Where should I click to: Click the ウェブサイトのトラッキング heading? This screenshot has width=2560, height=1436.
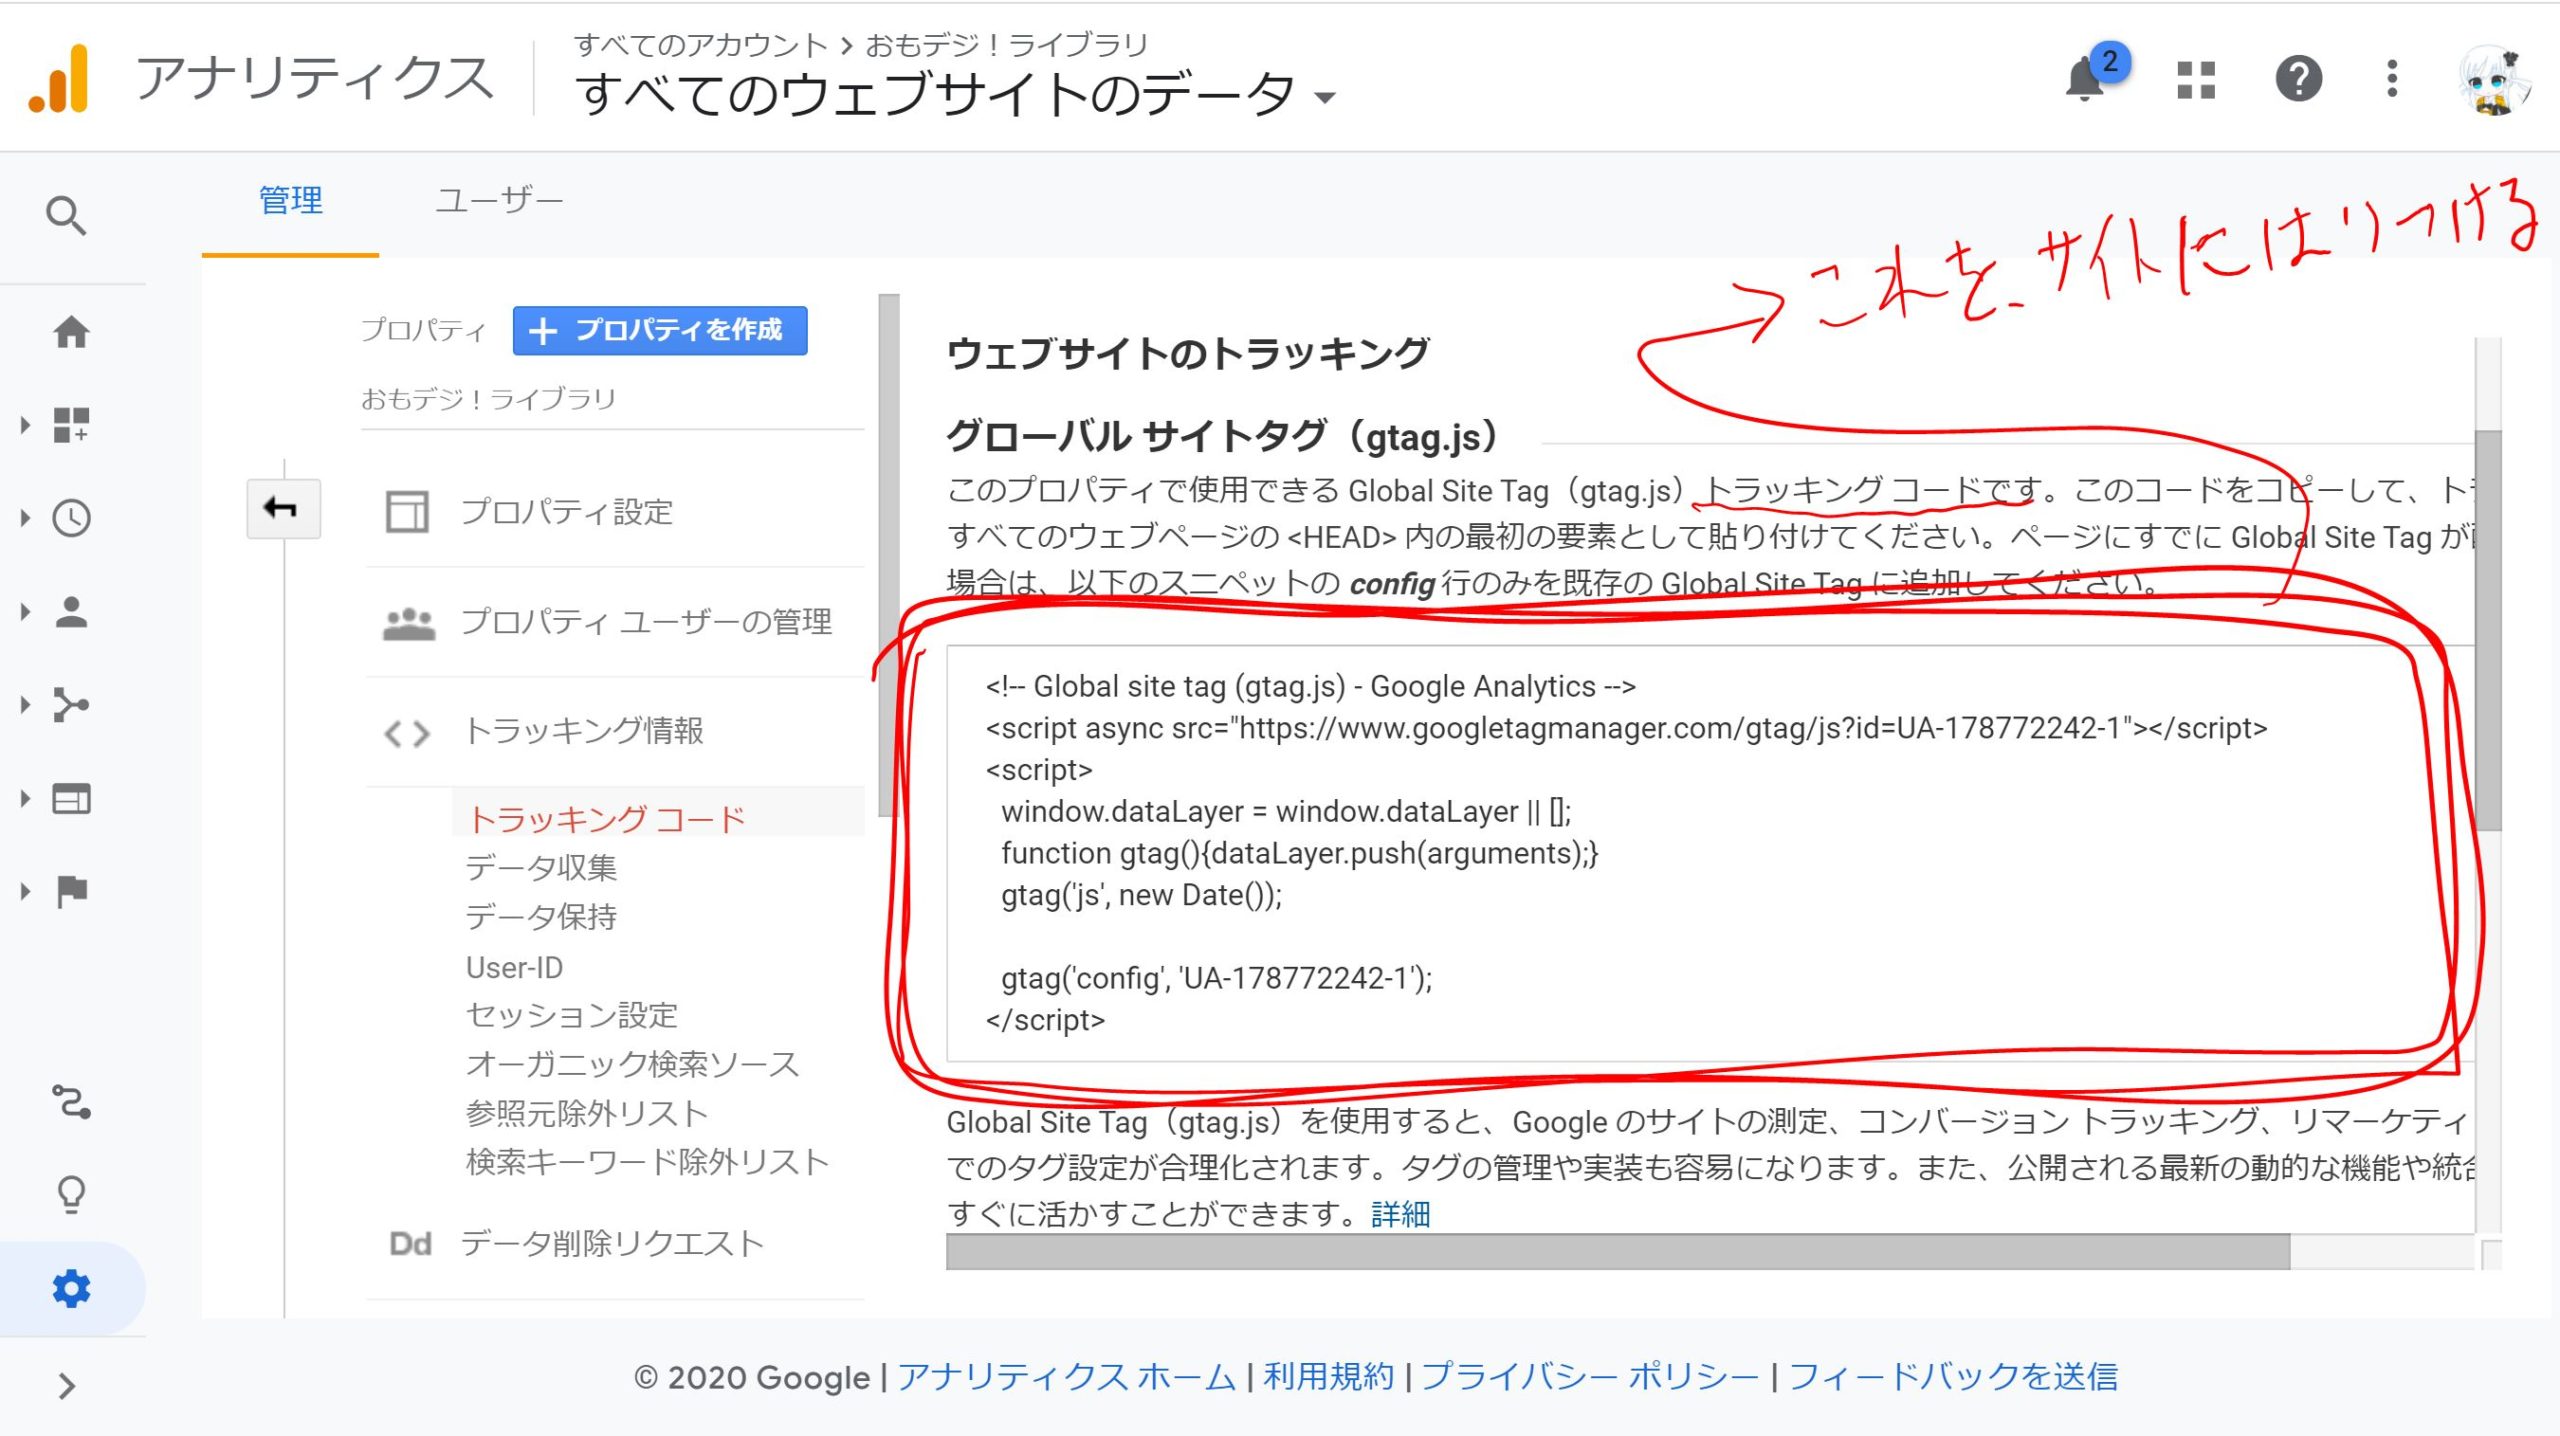click(1188, 353)
